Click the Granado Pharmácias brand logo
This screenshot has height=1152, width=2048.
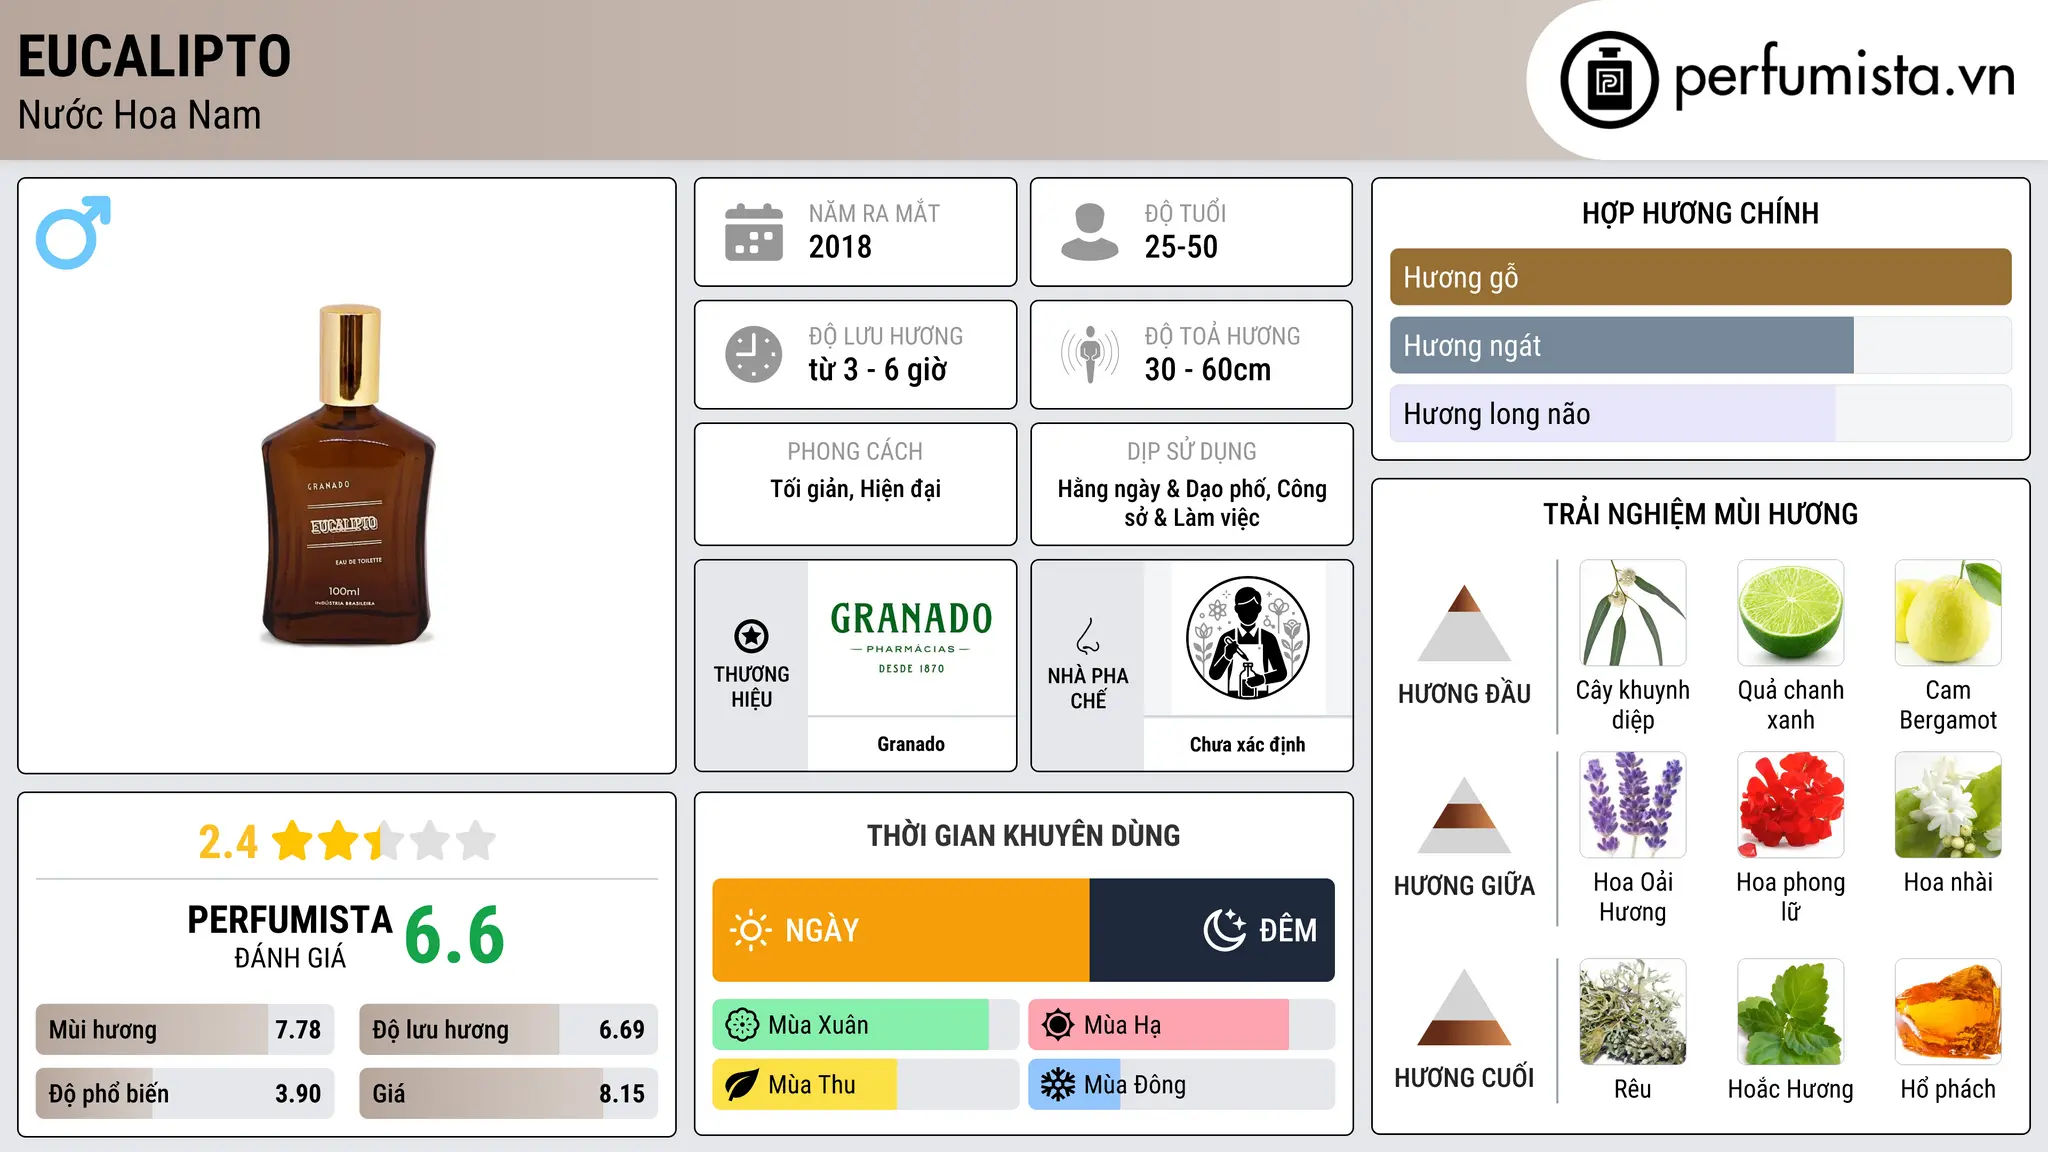pos(911,638)
